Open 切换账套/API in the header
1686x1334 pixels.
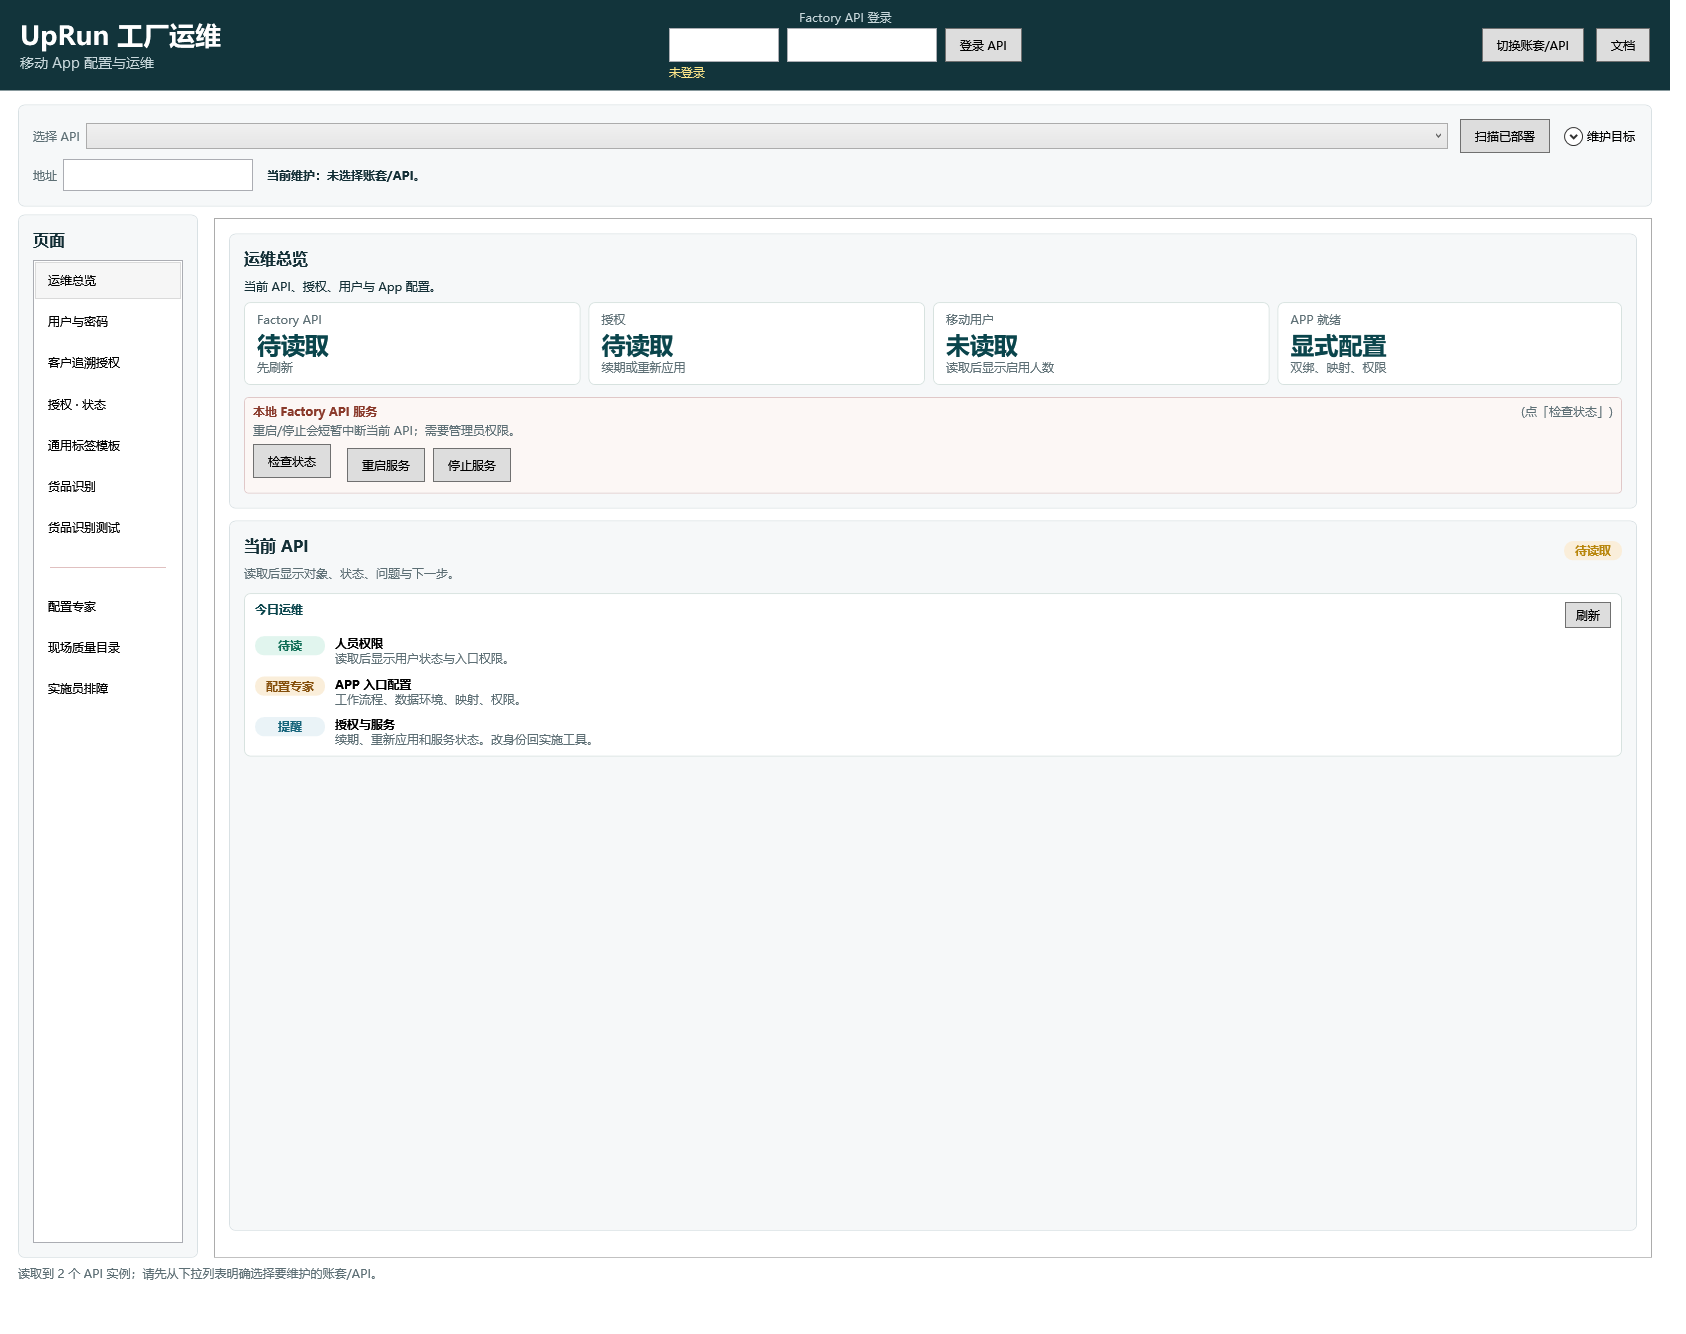tap(1532, 45)
